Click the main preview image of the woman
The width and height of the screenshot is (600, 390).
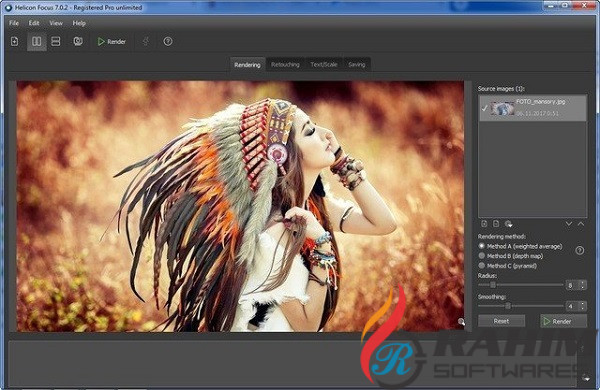[x=240, y=206]
